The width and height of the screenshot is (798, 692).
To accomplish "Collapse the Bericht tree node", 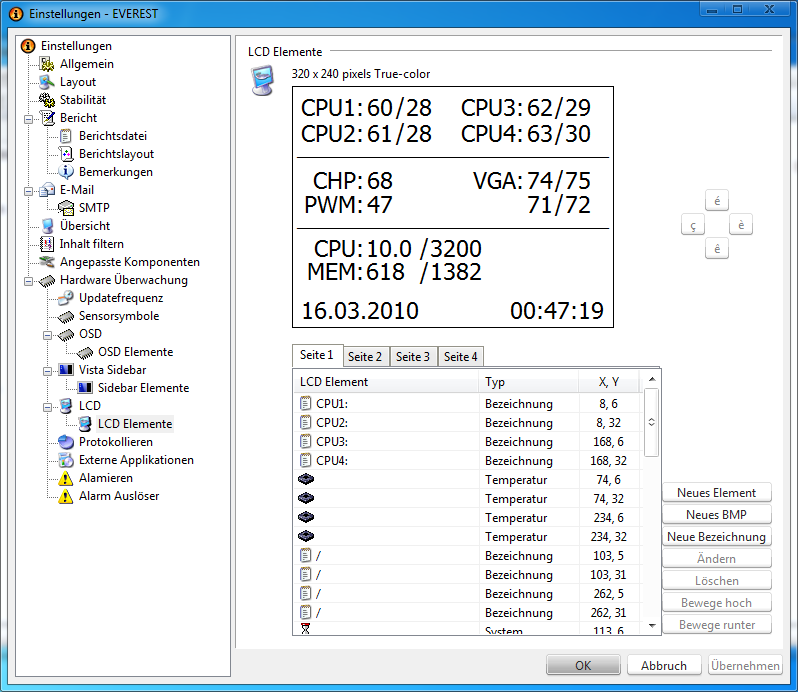I will [x=28, y=120].
